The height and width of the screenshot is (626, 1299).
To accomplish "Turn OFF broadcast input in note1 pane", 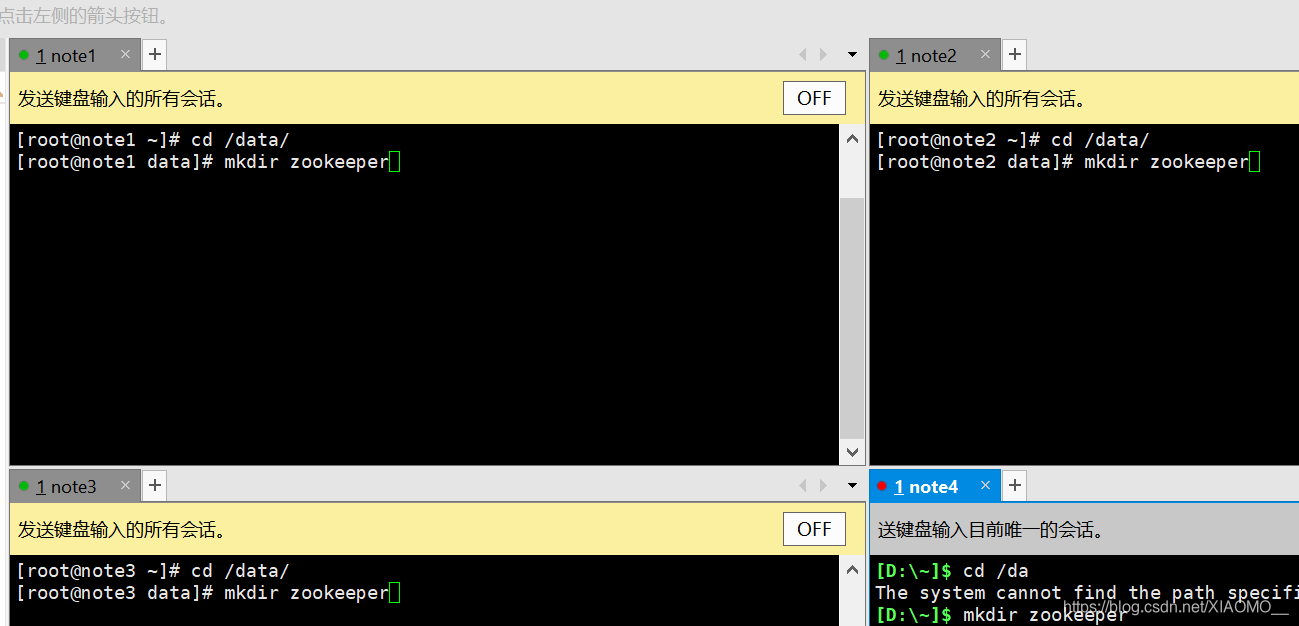I will pyautogui.click(x=814, y=98).
